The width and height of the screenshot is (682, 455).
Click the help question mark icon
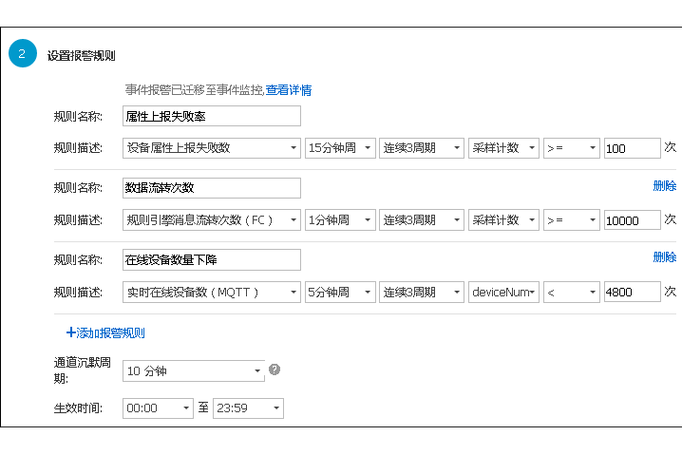(274, 370)
